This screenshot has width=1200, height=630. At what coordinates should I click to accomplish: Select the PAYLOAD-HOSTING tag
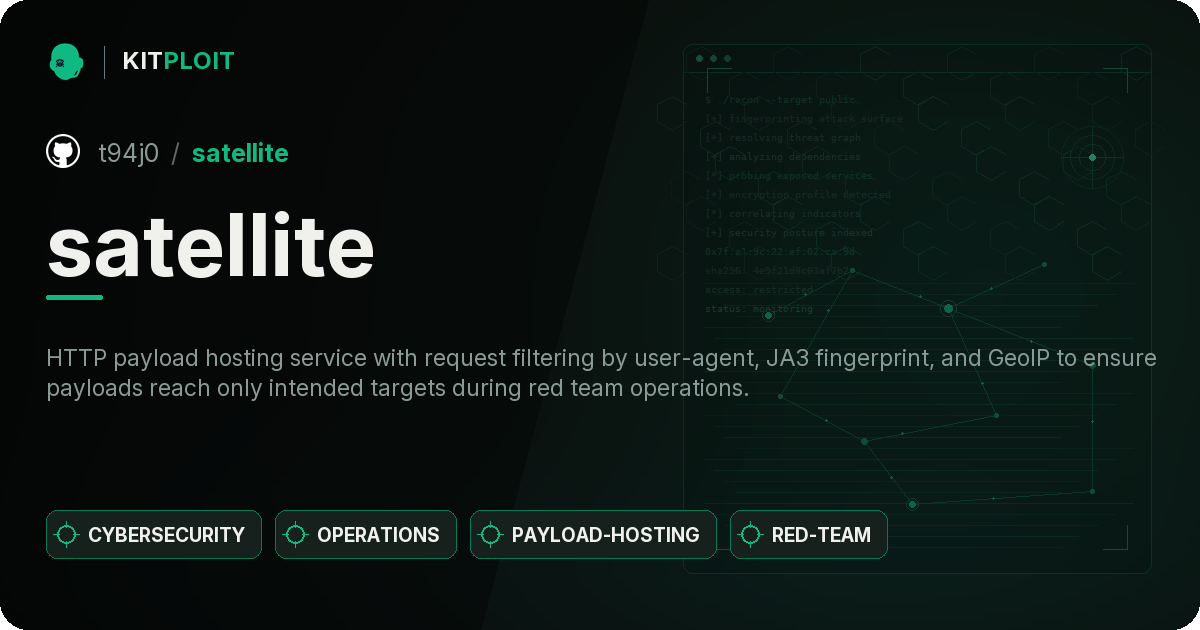[x=593, y=535]
